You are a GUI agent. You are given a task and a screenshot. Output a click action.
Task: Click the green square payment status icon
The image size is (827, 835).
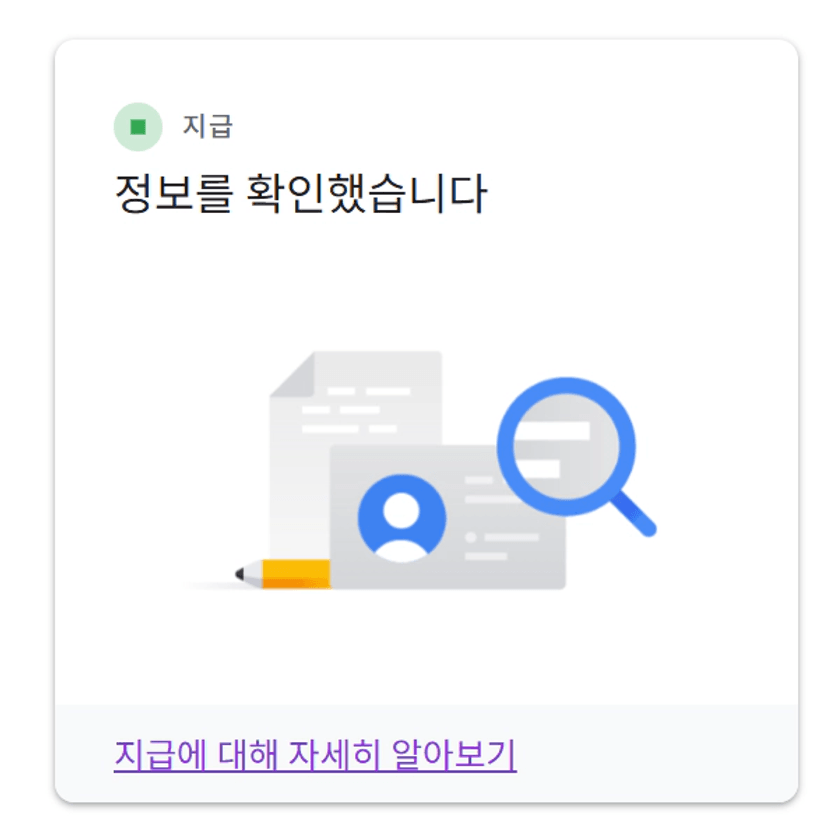pyautogui.click(x=138, y=127)
